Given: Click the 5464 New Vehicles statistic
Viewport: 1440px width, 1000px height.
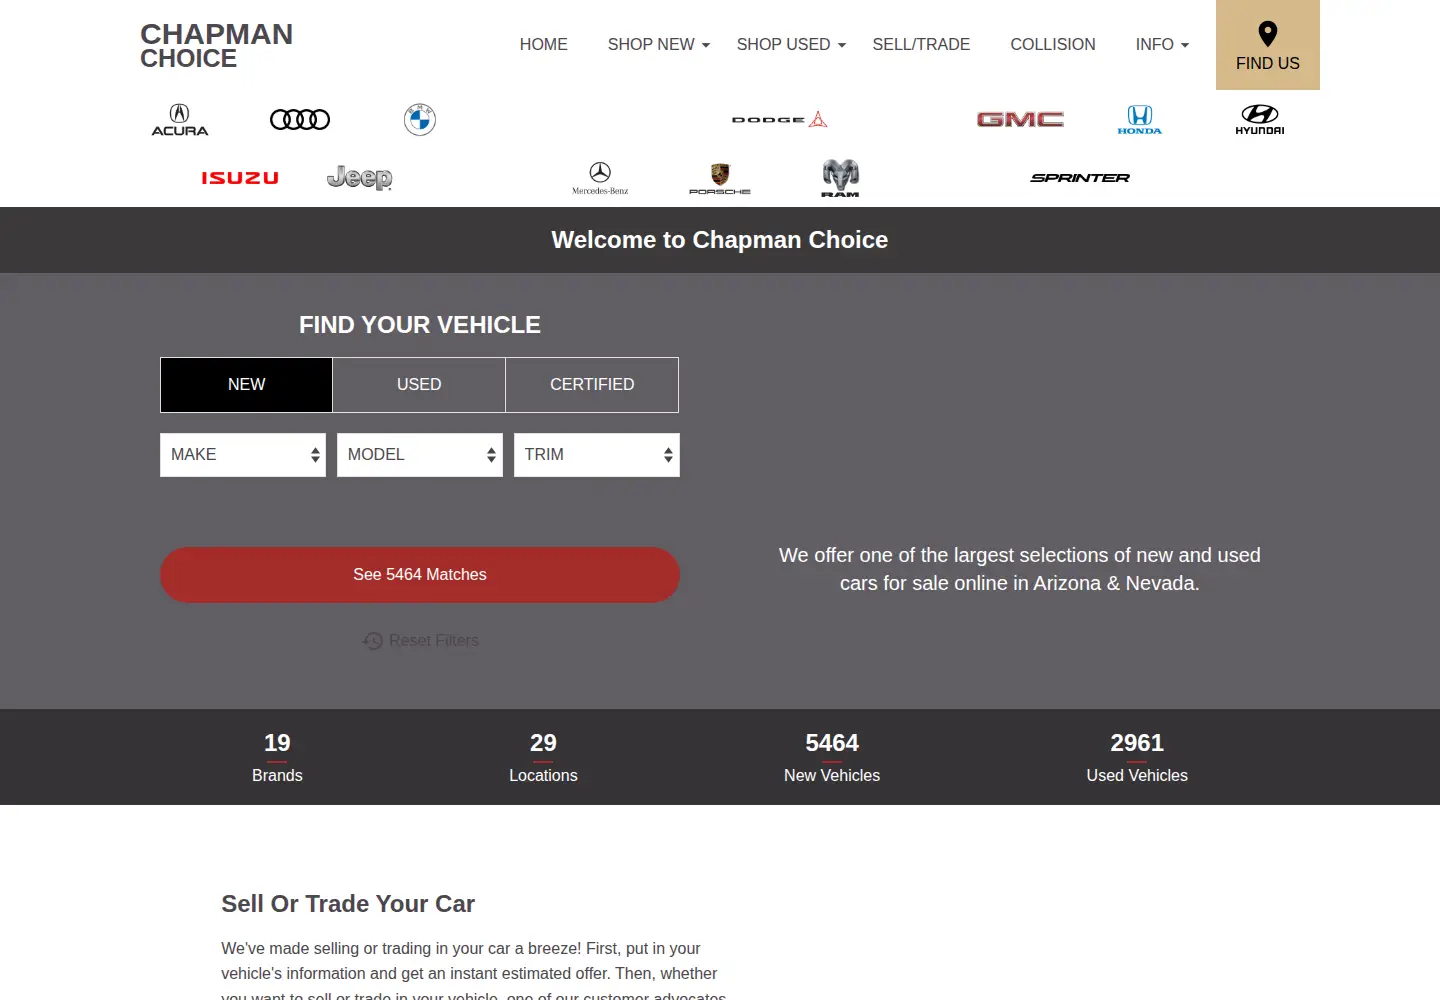Looking at the screenshot, I should pyautogui.click(x=832, y=758).
